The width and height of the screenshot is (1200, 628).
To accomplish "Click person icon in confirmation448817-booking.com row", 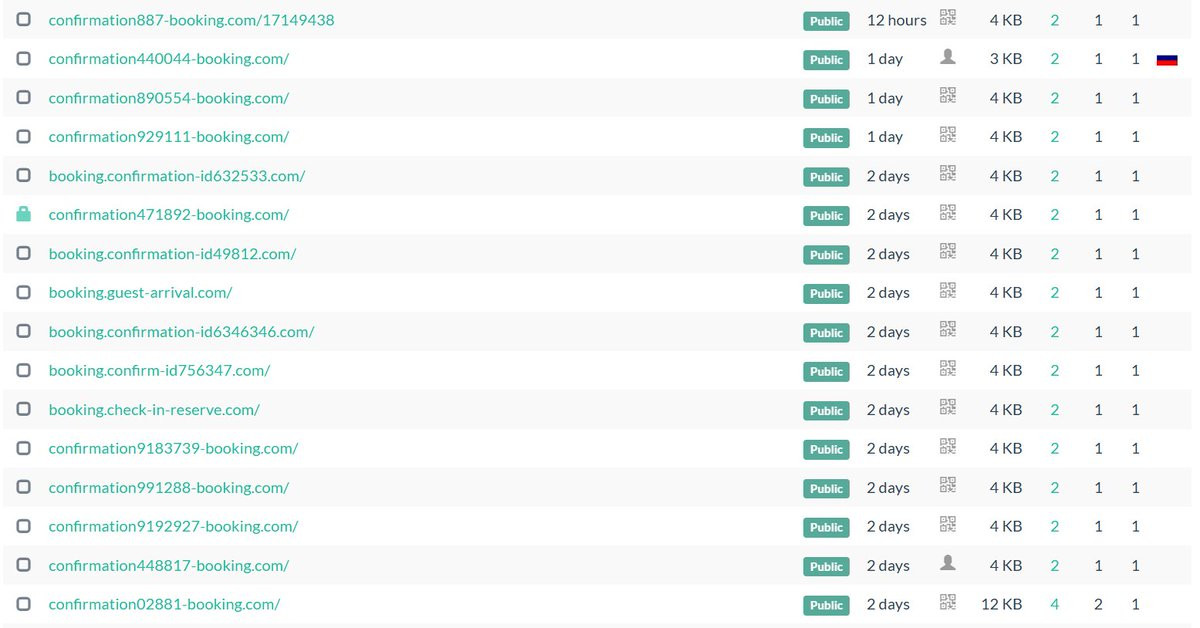I will [x=948, y=564].
